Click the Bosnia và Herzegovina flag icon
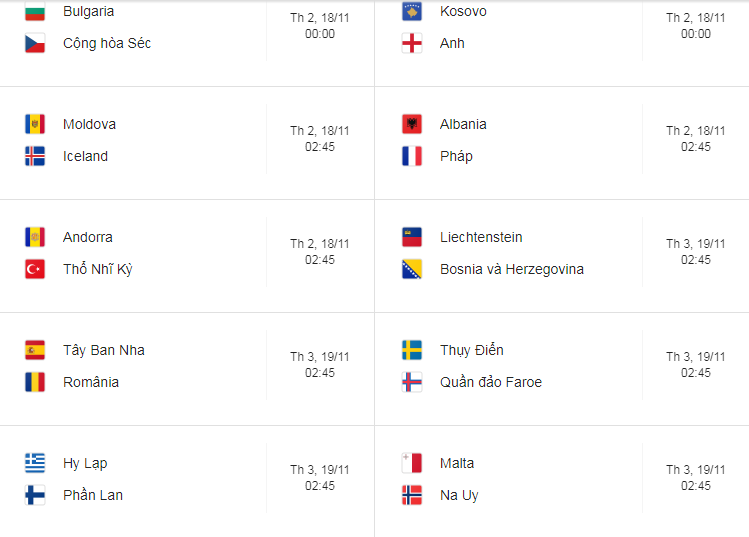 (412, 269)
